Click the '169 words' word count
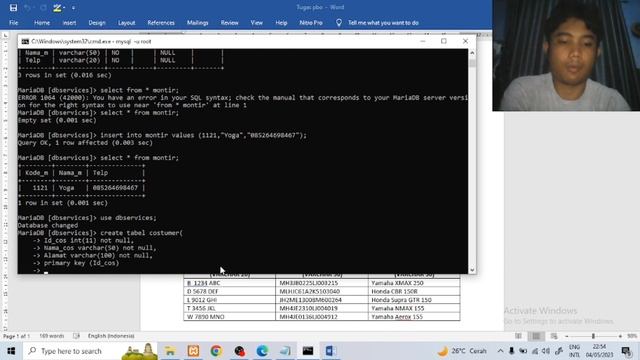Screen dimensions: 640x360 click(x=51, y=336)
